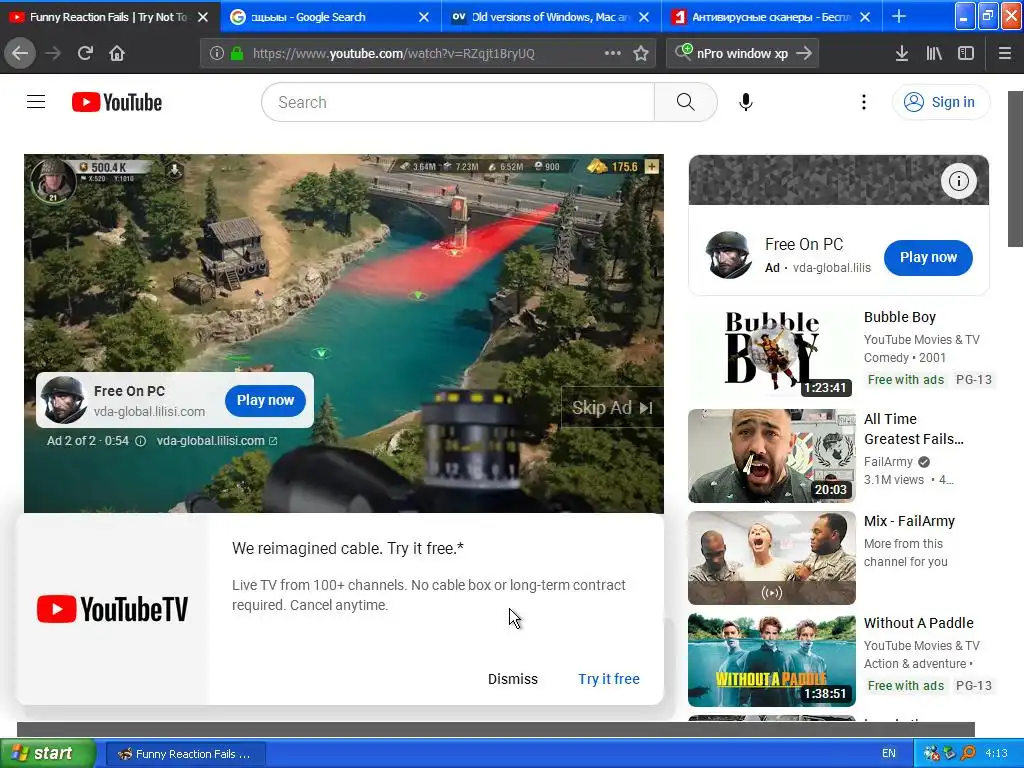Show site information via the info icon

pos(216,54)
